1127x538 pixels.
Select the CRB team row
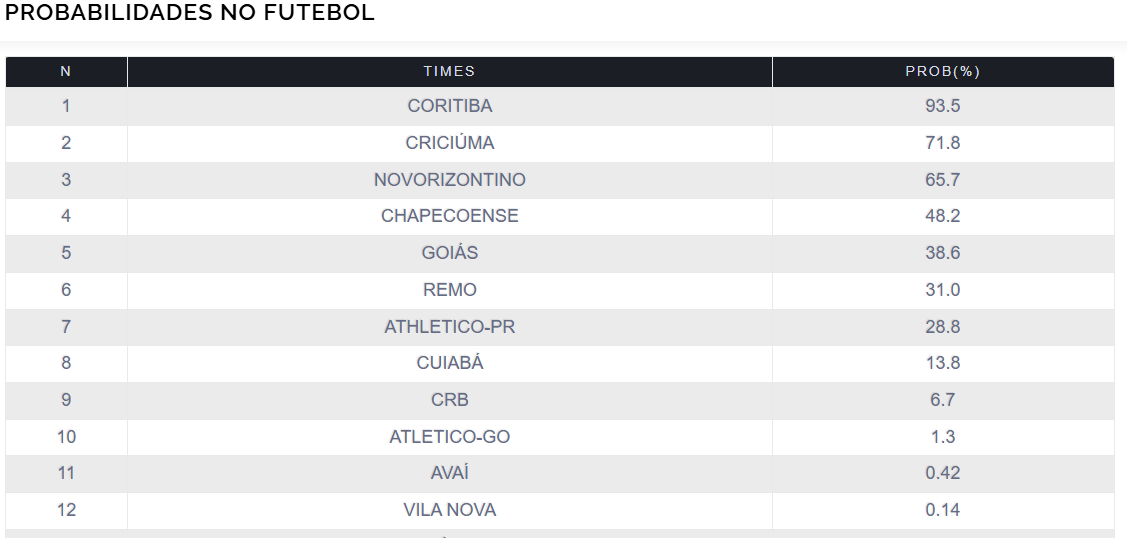pyautogui.click(x=449, y=400)
